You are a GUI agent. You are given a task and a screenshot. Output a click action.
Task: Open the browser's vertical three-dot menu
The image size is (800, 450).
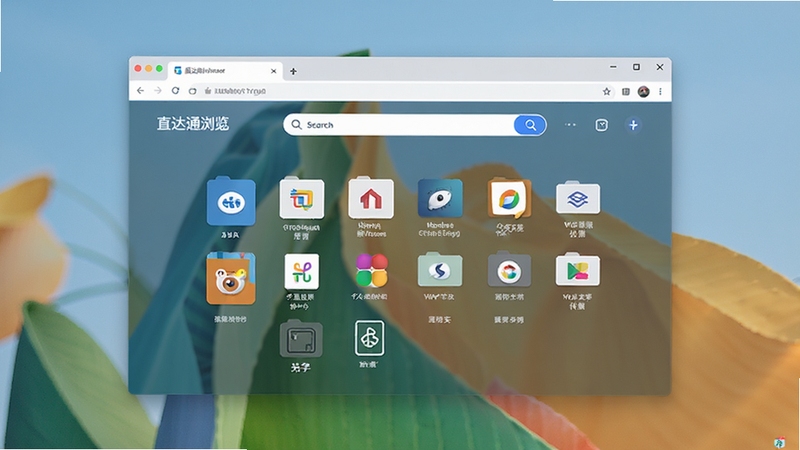click(660, 91)
